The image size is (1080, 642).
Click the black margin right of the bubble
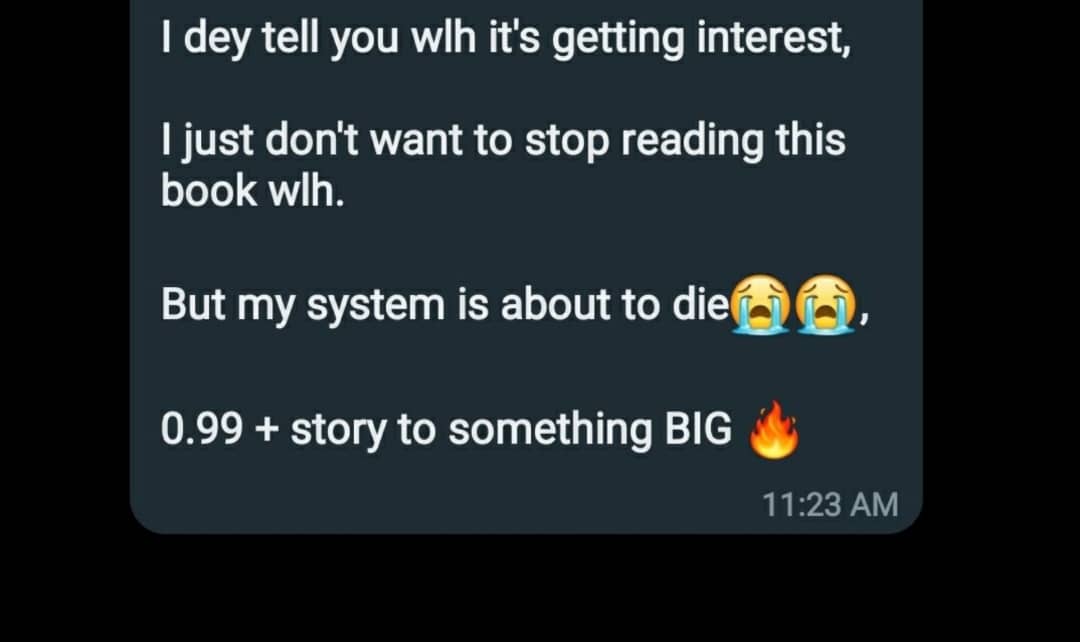click(x=1001, y=276)
